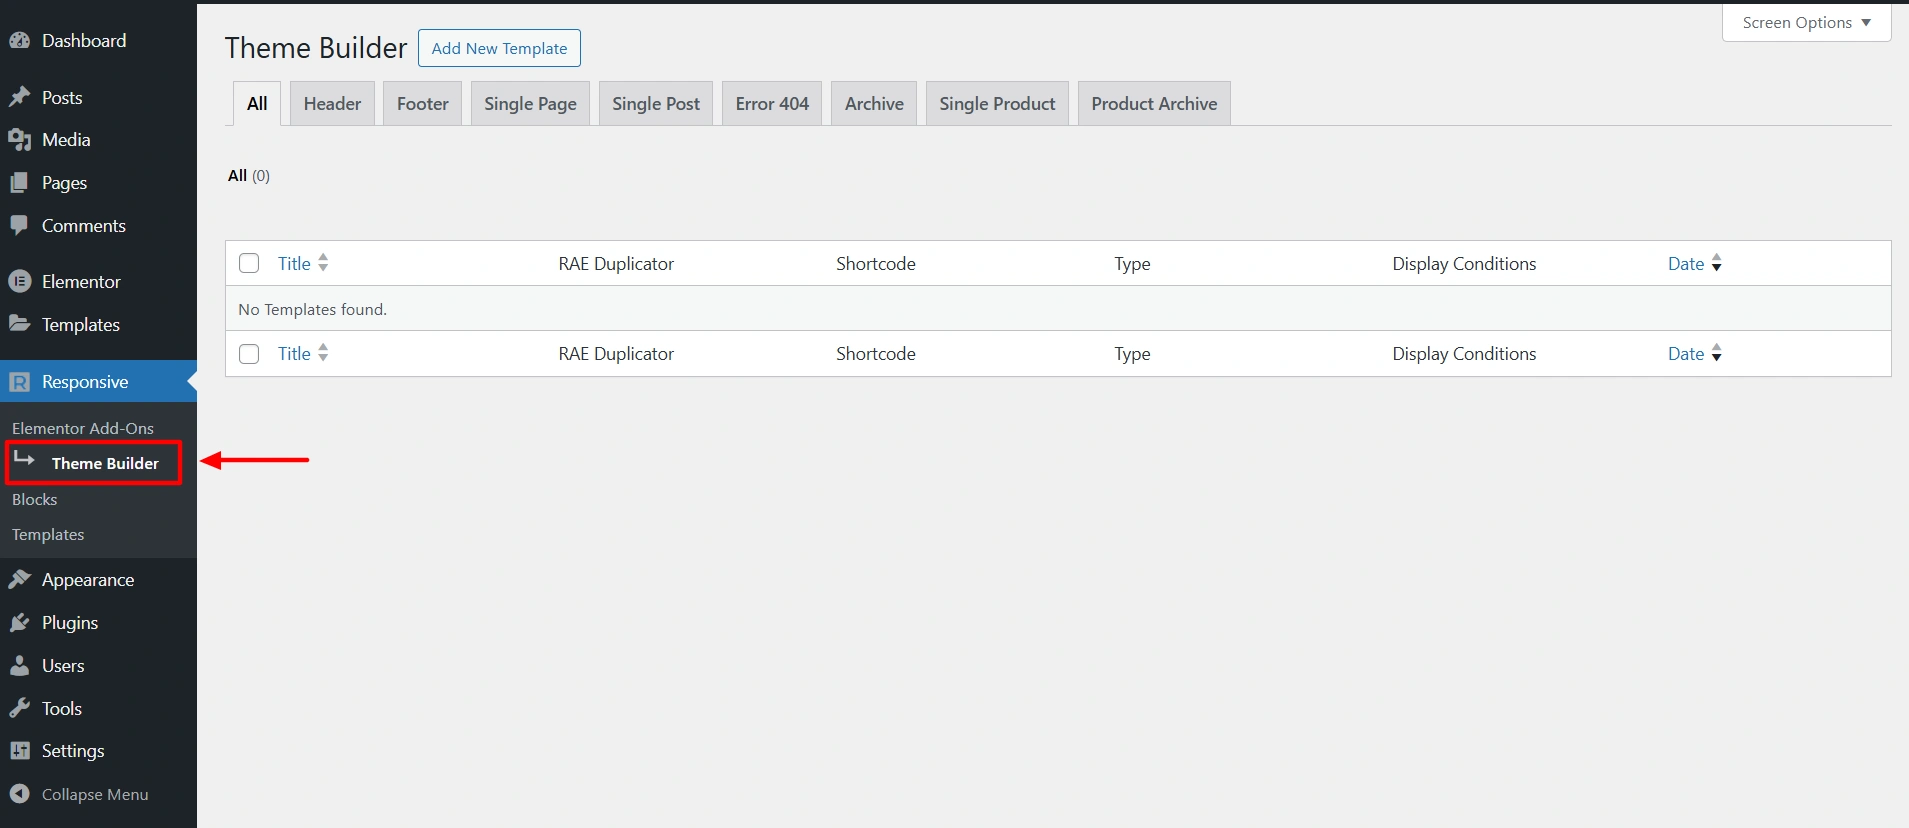The width and height of the screenshot is (1909, 828).
Task: Click the Add New Template button
Action: [x=499, y=48]
